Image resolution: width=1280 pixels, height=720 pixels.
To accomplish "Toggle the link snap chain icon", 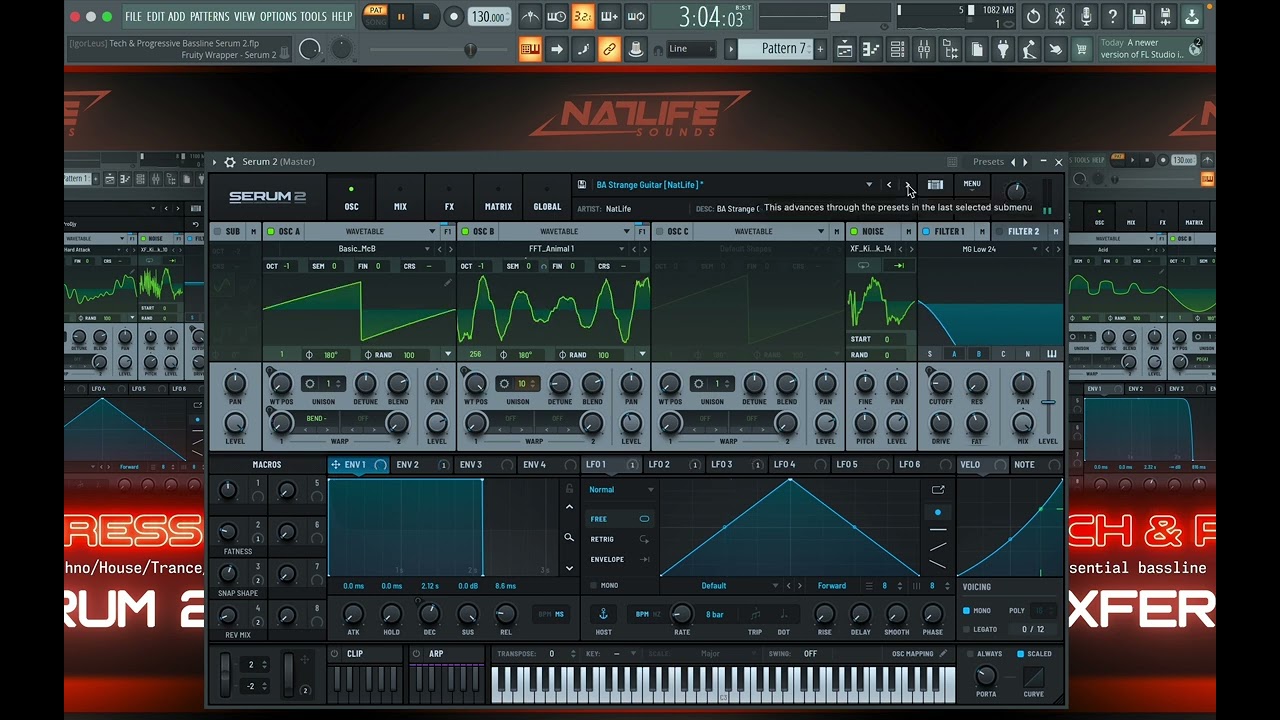I will click(609, 49).
